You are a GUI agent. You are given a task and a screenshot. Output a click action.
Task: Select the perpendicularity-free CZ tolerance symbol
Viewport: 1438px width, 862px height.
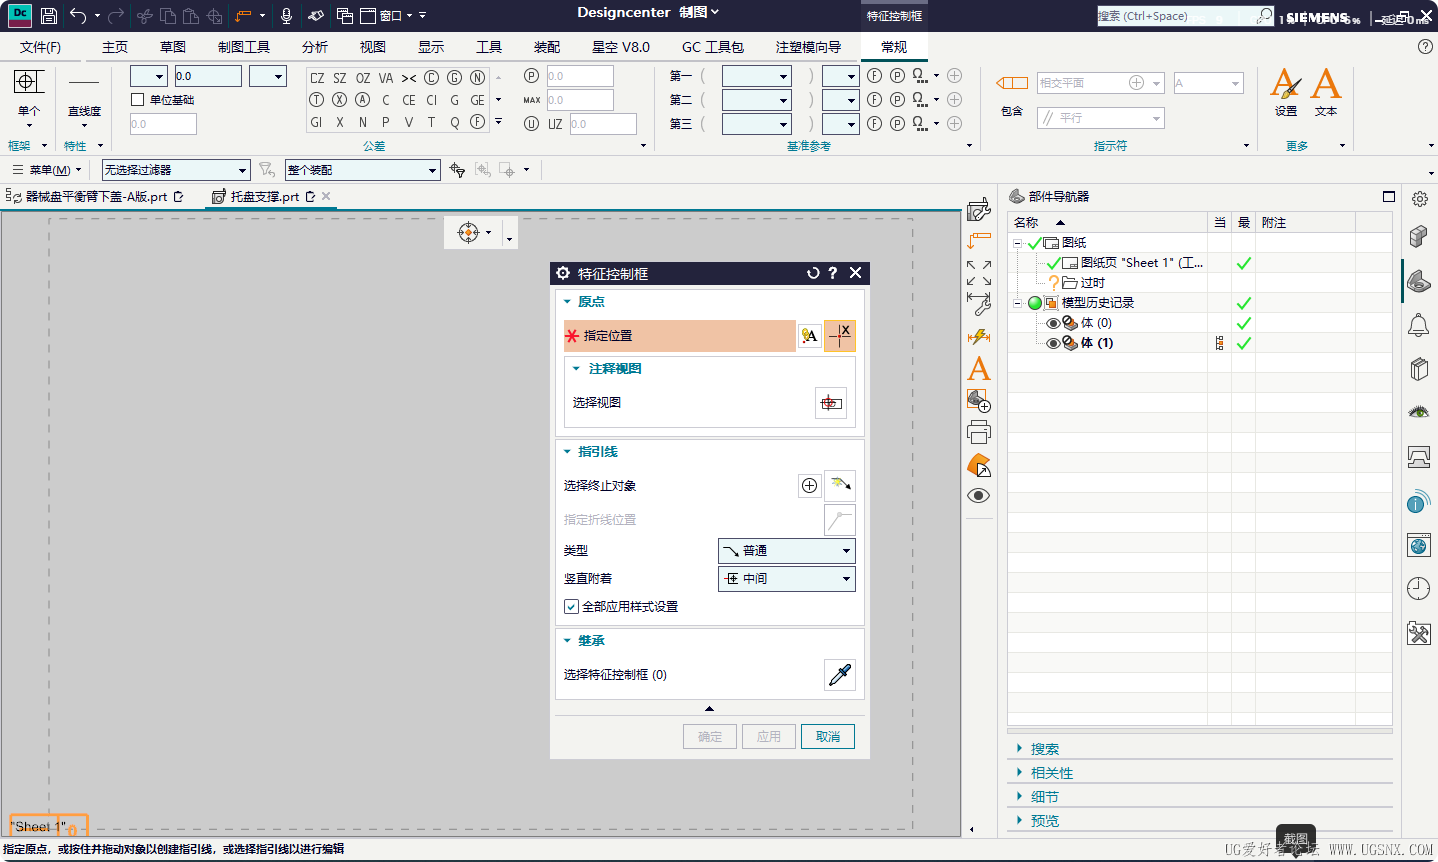click(x=317, y=78)
